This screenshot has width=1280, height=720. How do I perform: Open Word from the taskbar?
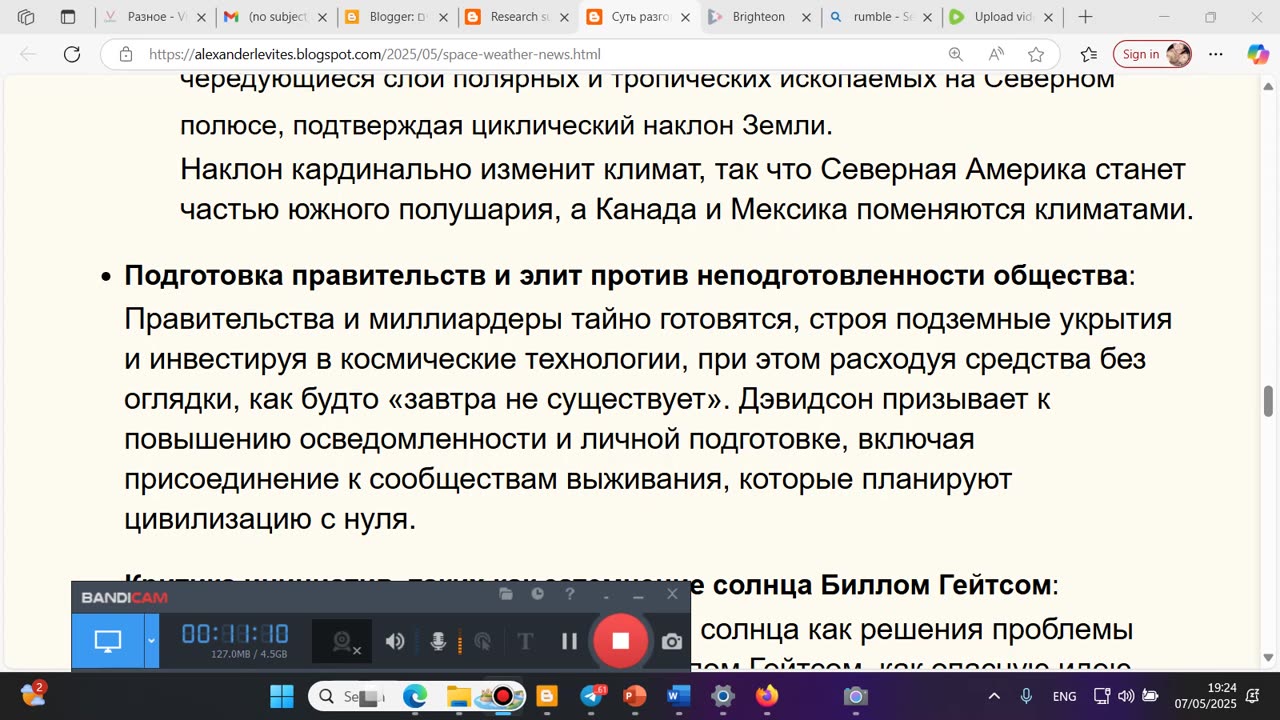coord(678,696)
